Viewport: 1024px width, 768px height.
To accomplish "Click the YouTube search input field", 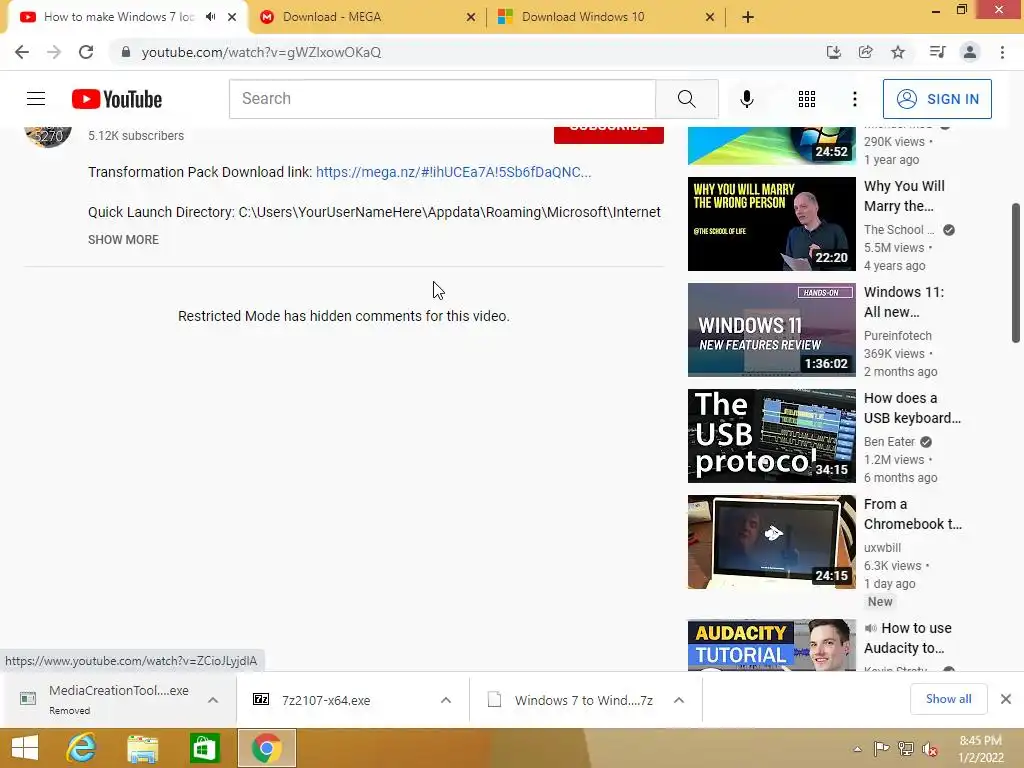I will pyautogui.click(x=442, y=99).
